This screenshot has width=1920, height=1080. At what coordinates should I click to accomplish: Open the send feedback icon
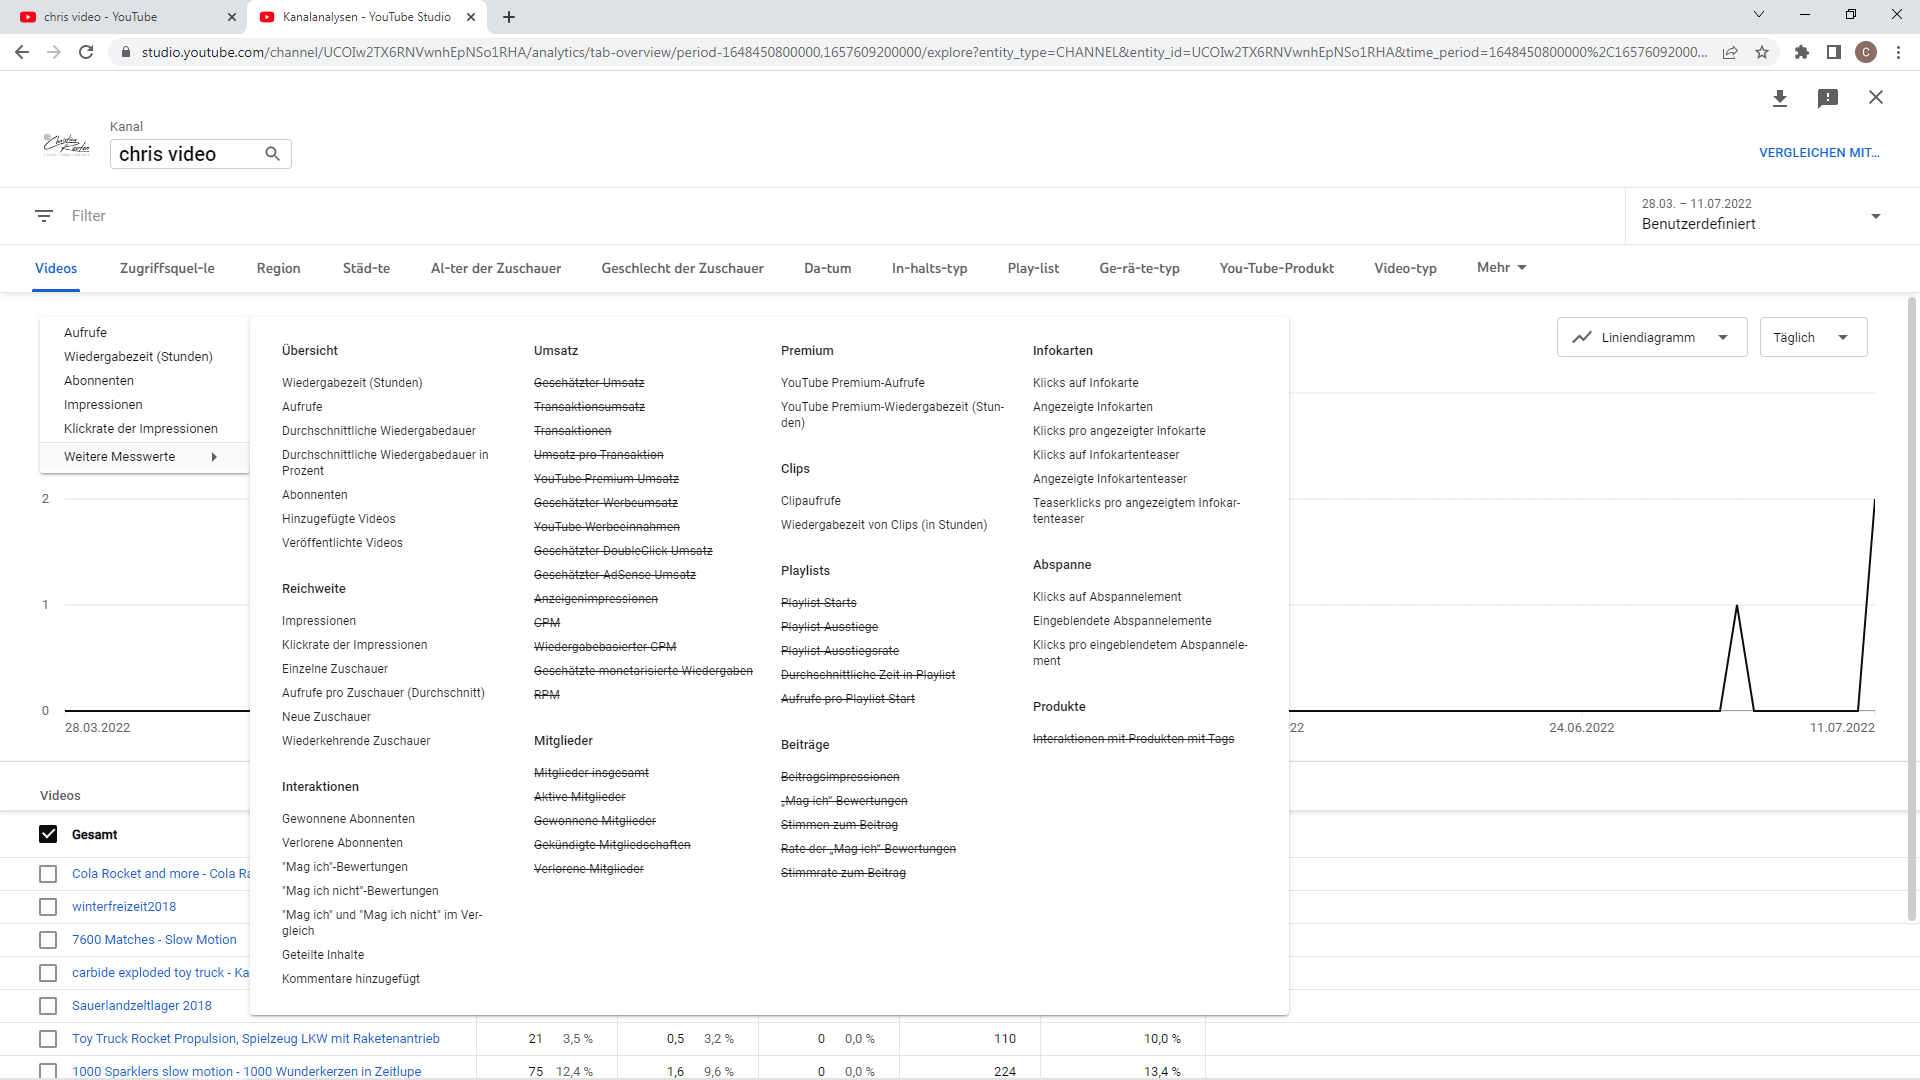click(x=1828, y=98)
